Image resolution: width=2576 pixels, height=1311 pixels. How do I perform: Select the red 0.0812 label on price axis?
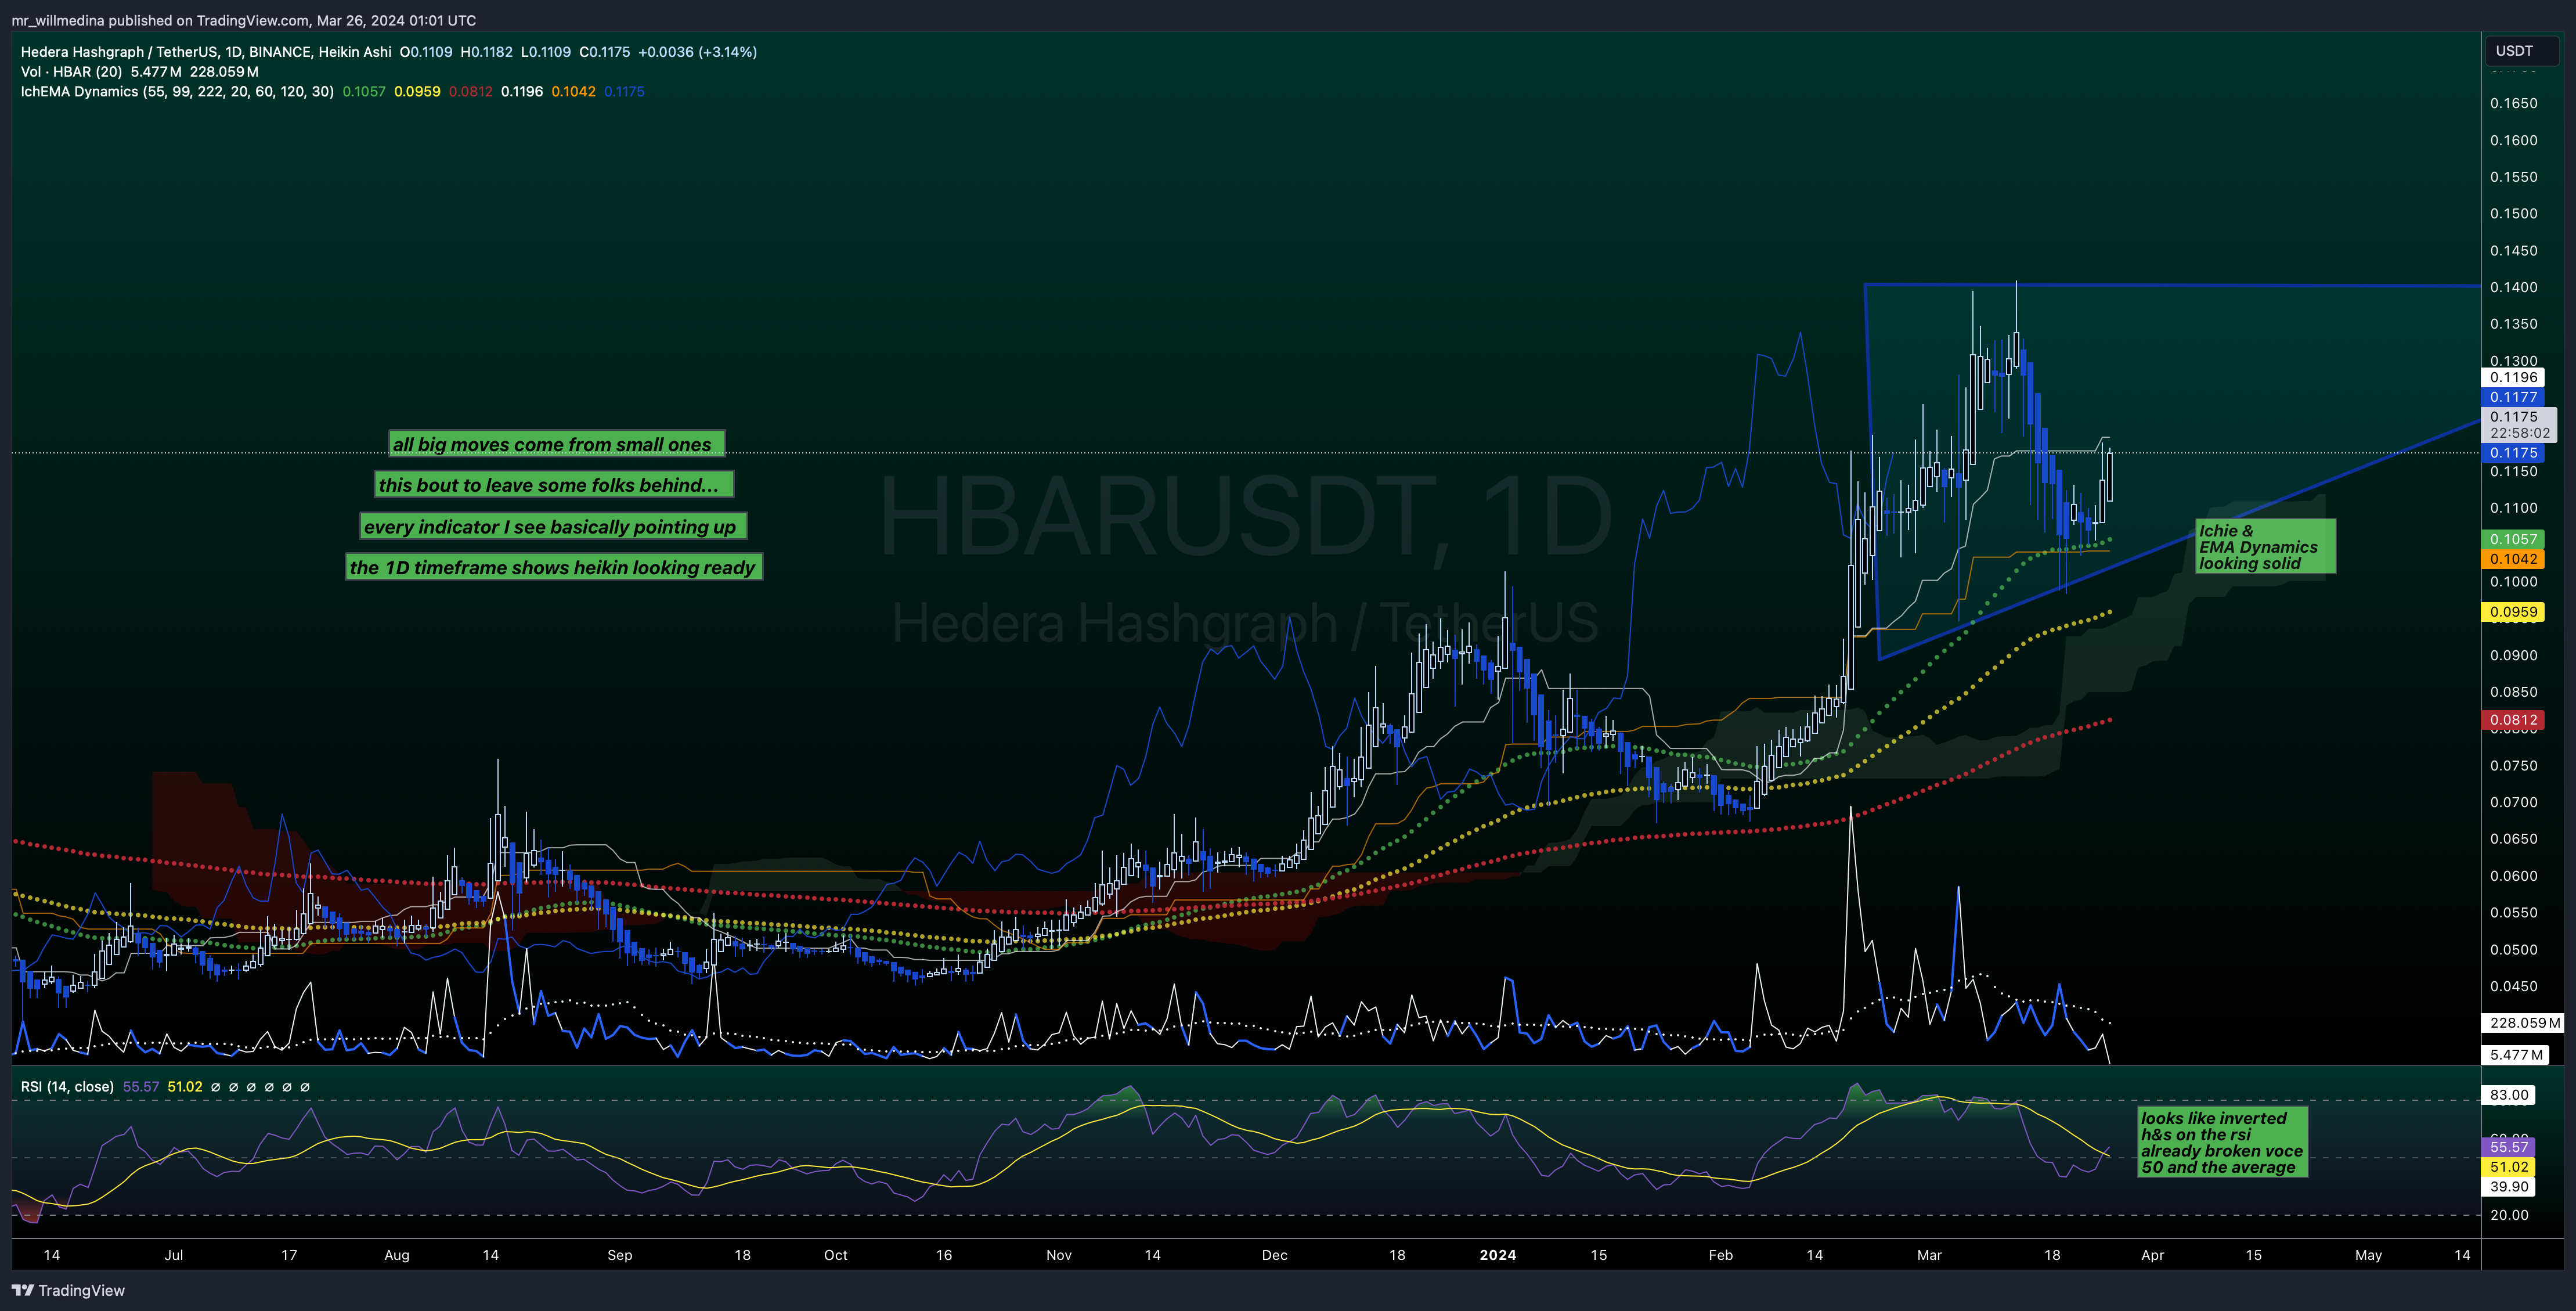(x=2514, y=720)
